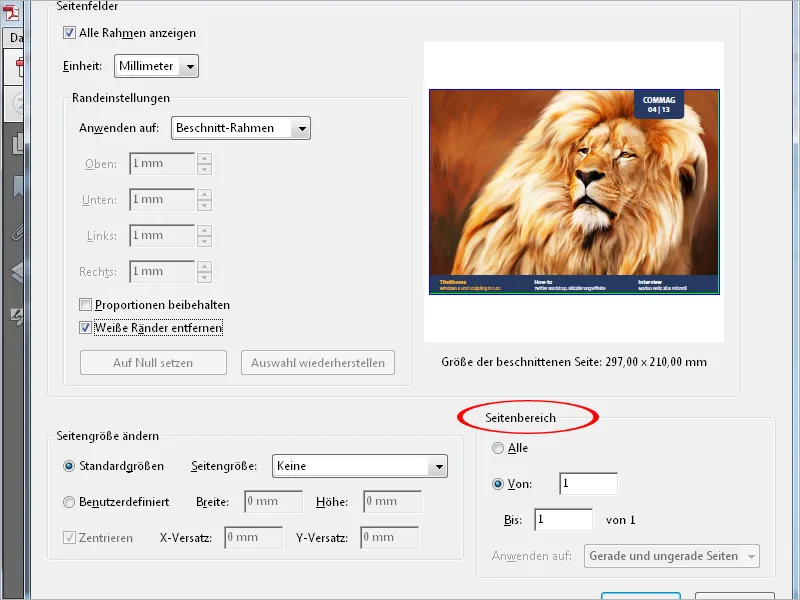The image size is (800, 600).
Task: Uncheck Weiße Ränder entfernen
Action: tap(85, 328)
